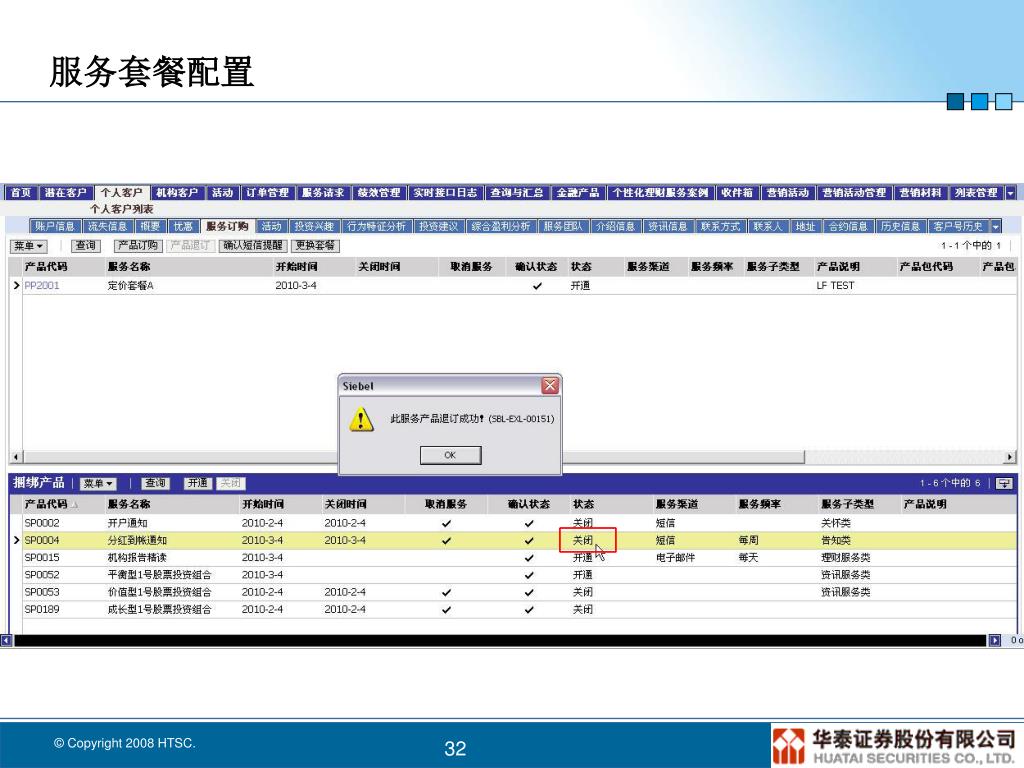Click the 电子邮件 channel cell for SP0015

click(x=675, y=558)
